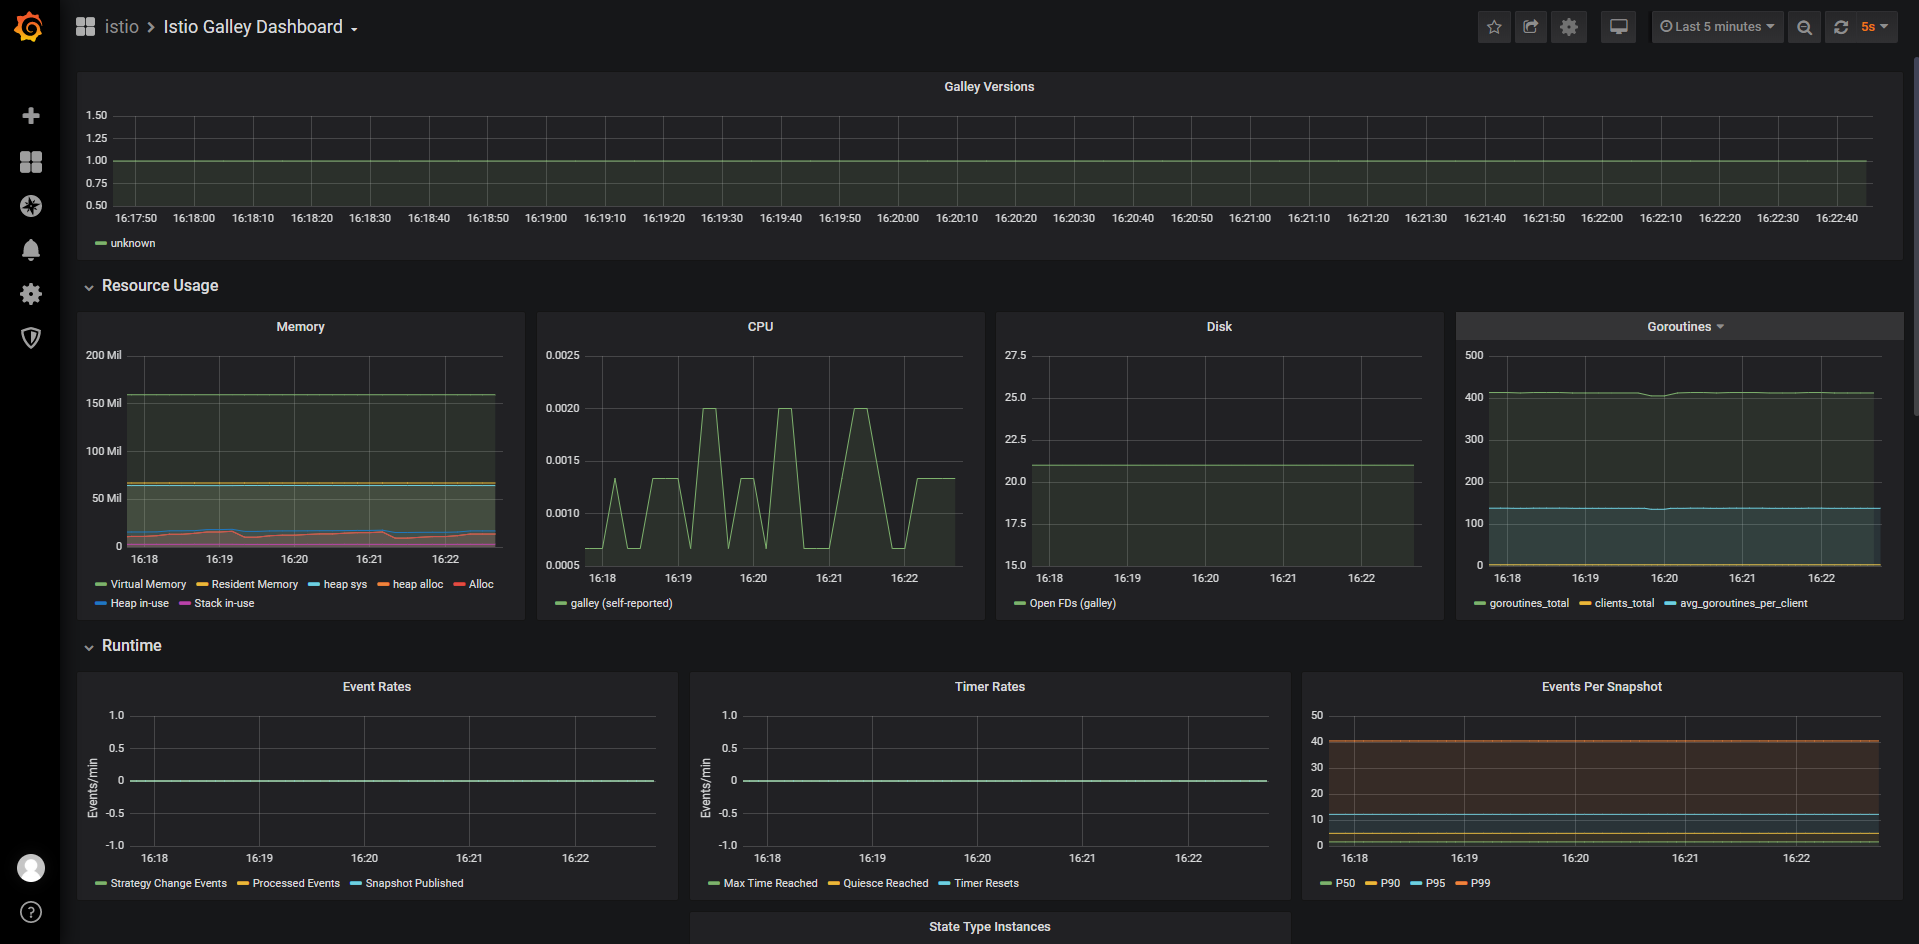Open the Istio Galley Dashboard title dropdown
The width and height of the screenshot is (1919, 944).
(260, 27)
